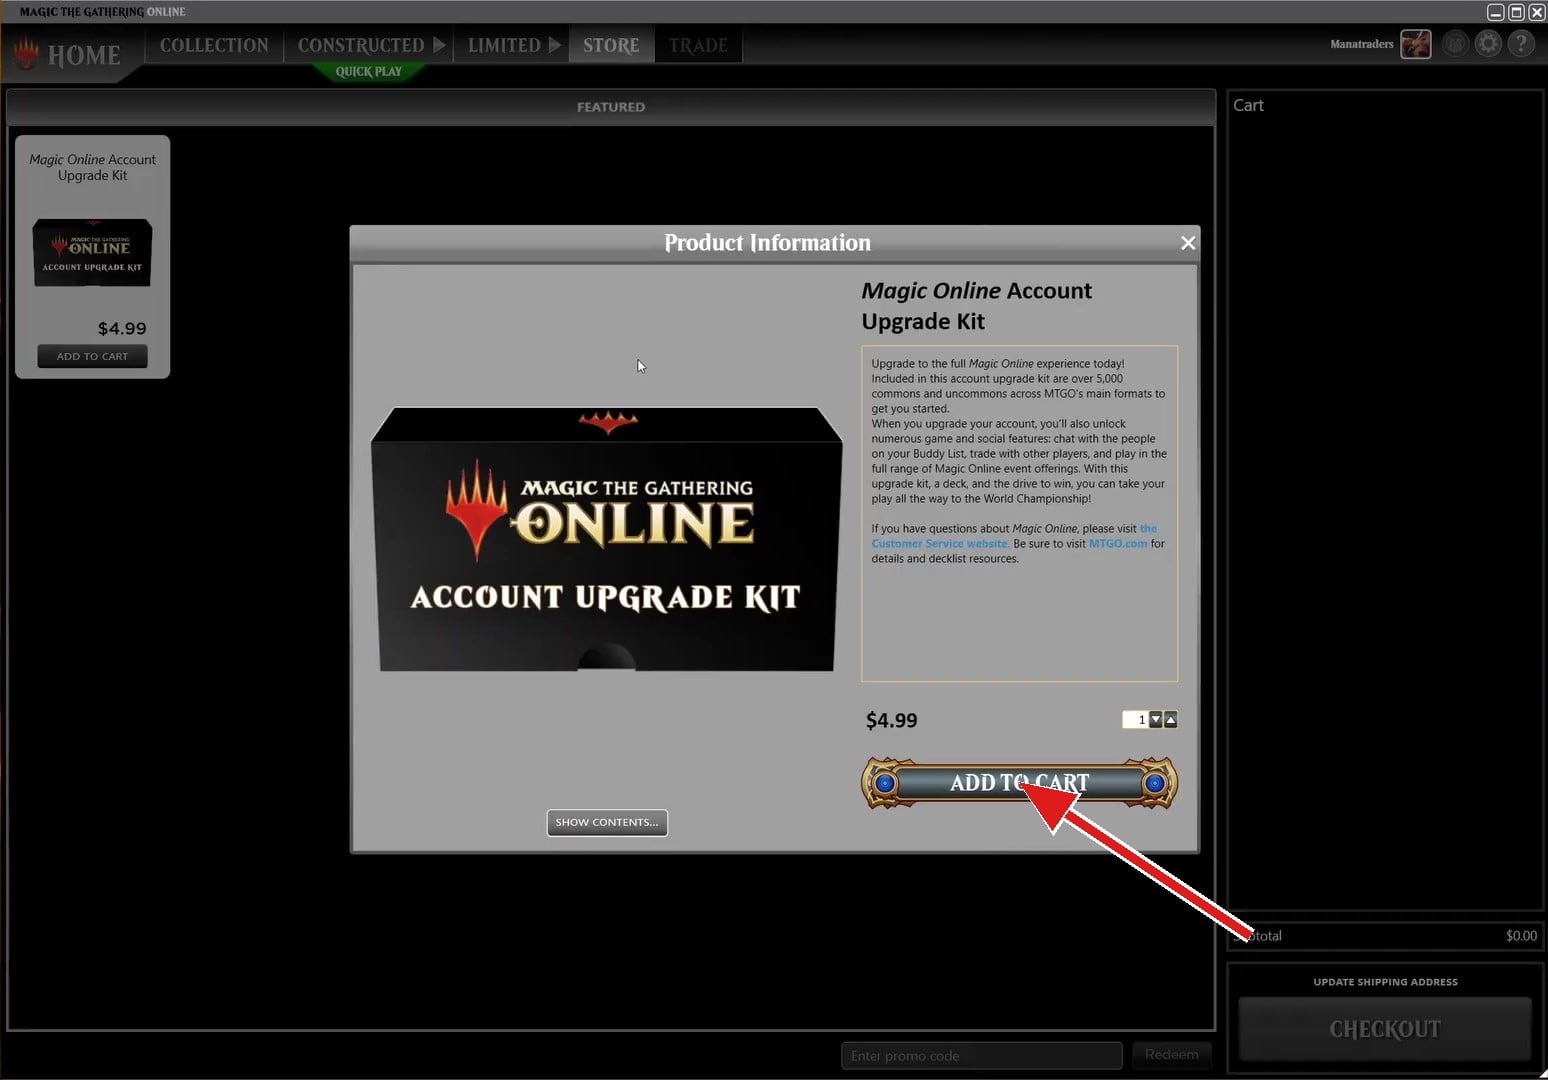The height and width of the screenshot is (1080, 1548).
Task: Click the promo code input field
Action: [x=981, y=1055]
